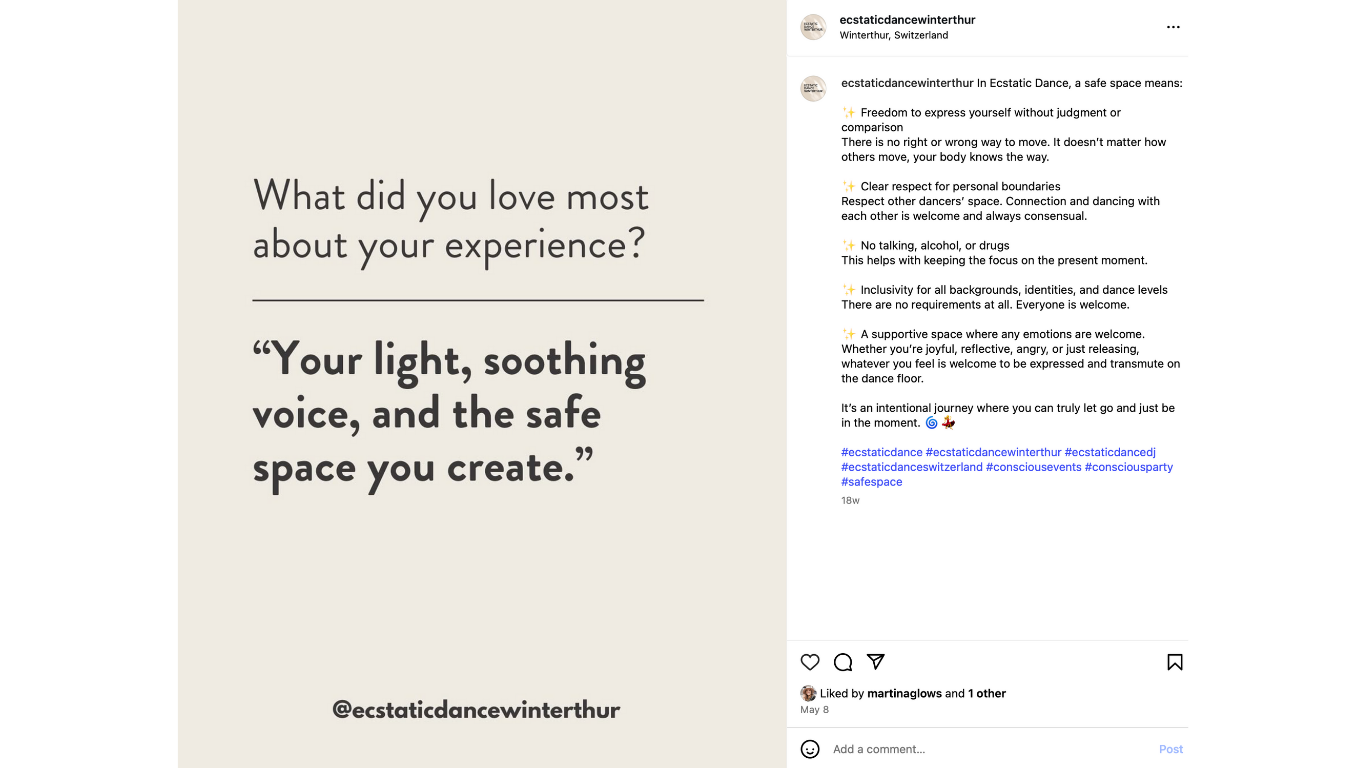Click the ecstaticdancewinterthur header profile picture

[813, 27]
